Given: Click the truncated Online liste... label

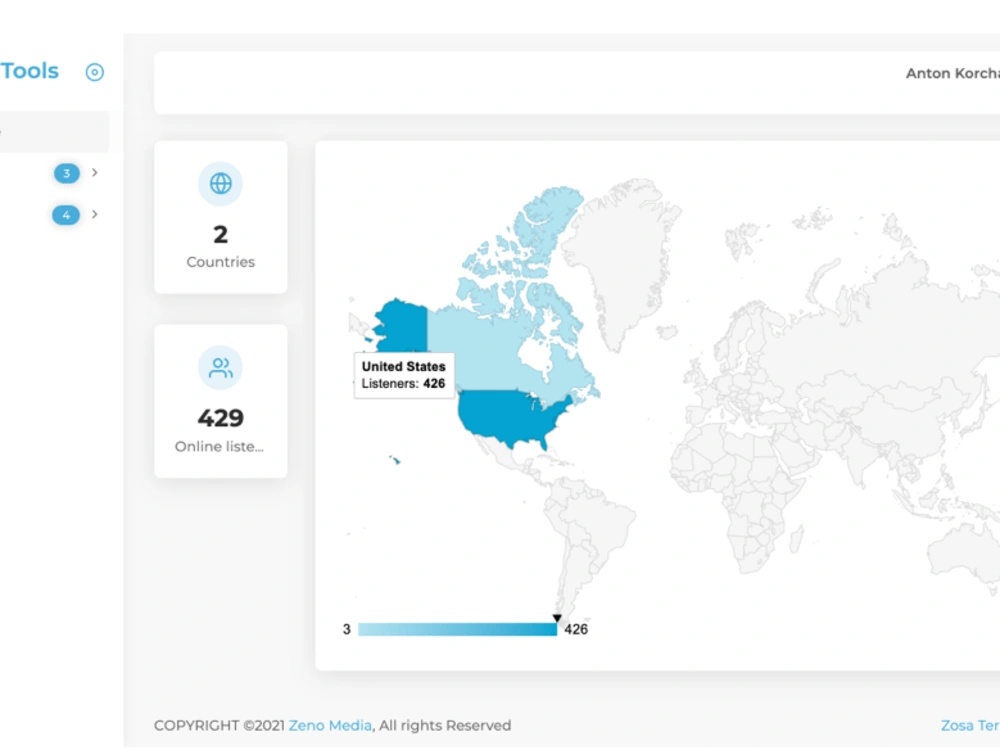Looking at the screenshot, I should [x=219, y=446].
